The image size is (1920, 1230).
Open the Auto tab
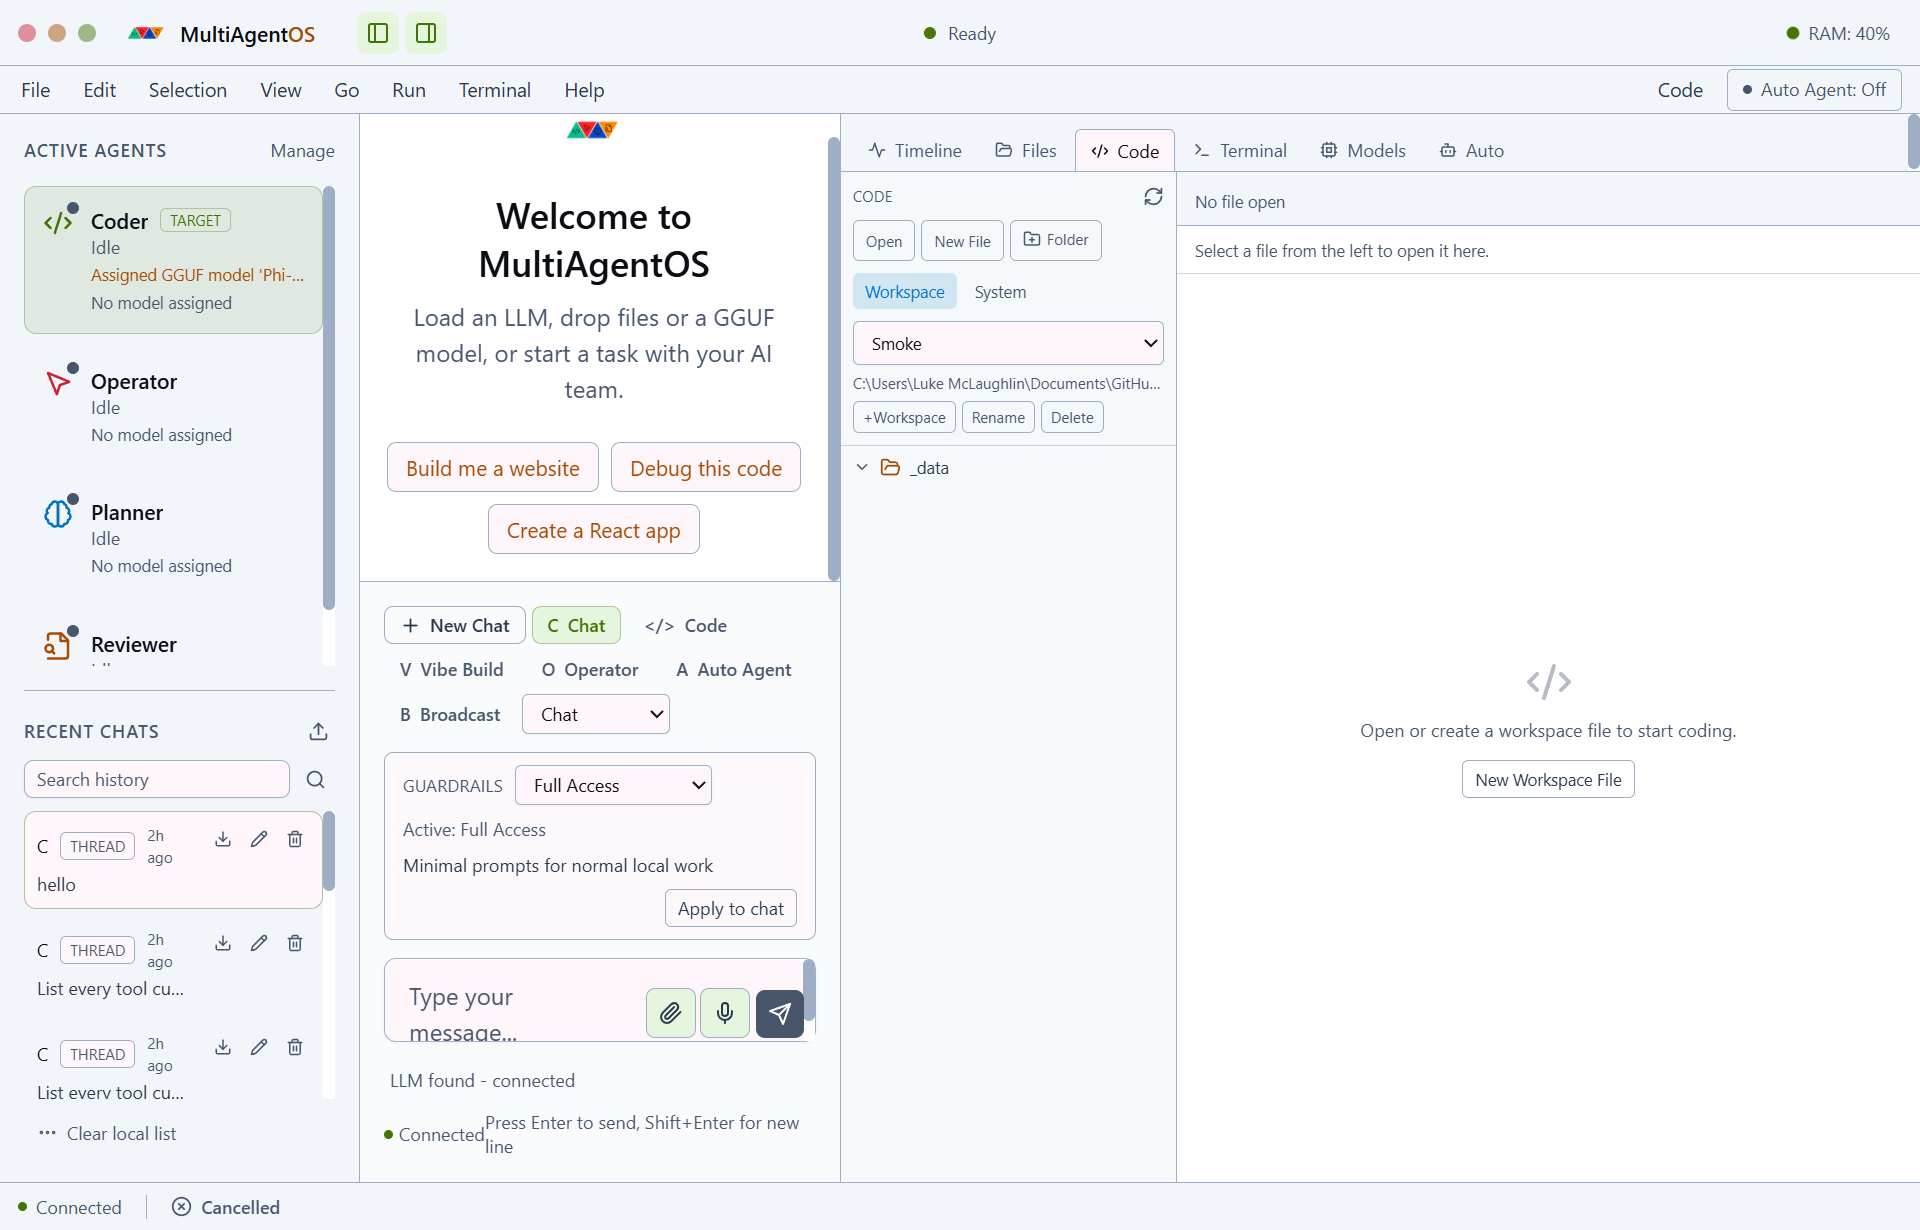(x=1472, y=151)
